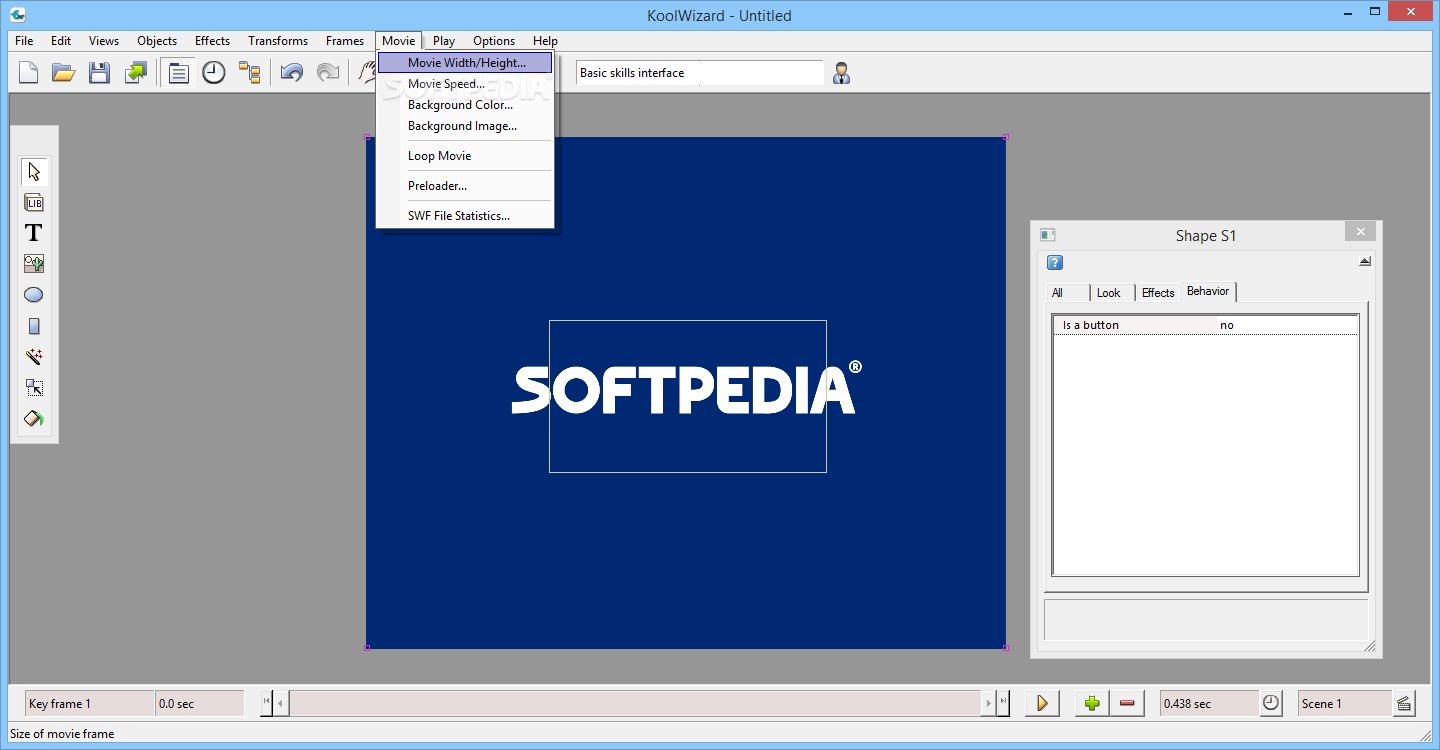Viewport: 1440px width, 750px height.
Task: Open Basic skills interface dropdown
Action: pos(700,73)
